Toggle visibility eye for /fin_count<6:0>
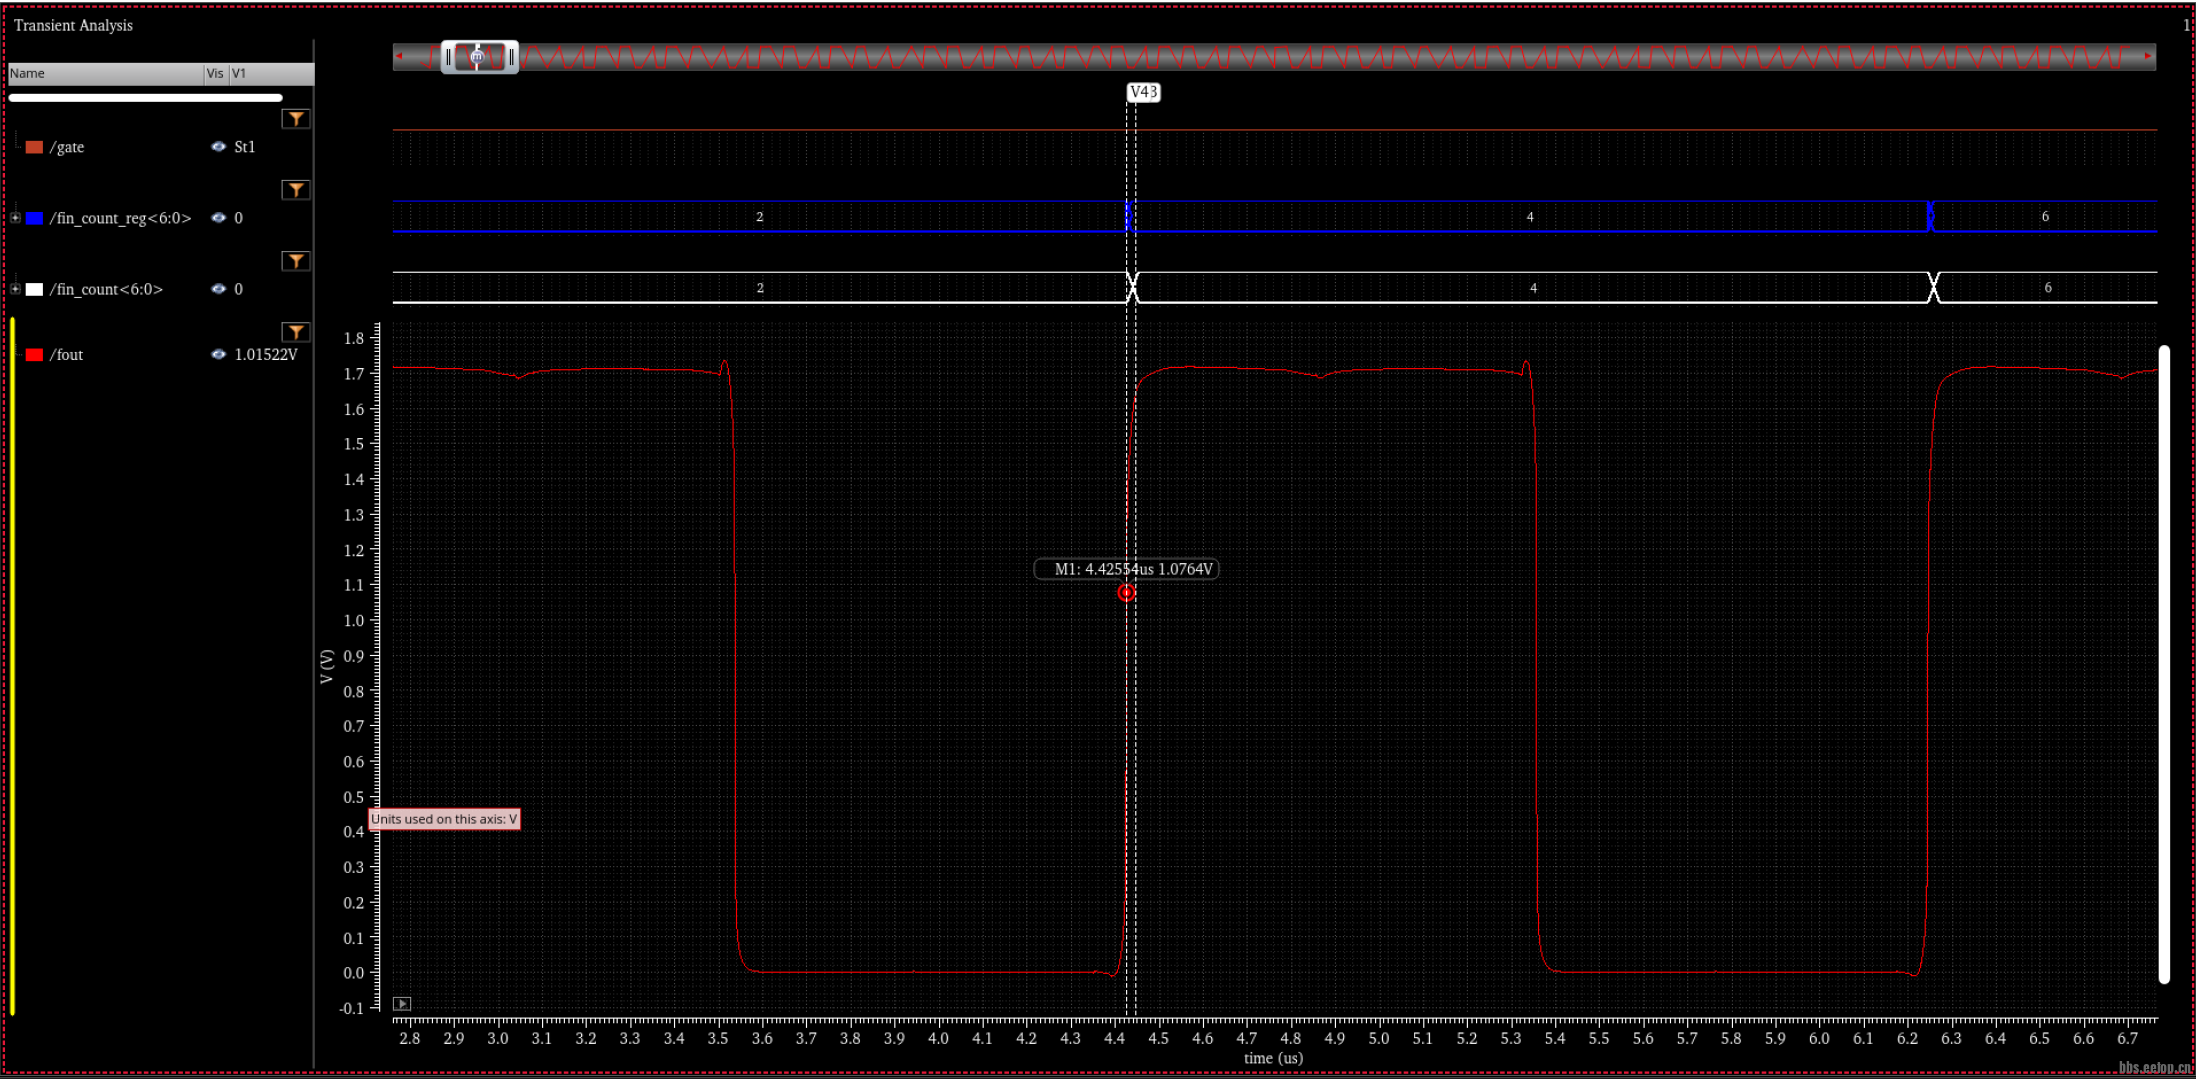Viewport: 2196px width, 1079px height. point(218,289)
